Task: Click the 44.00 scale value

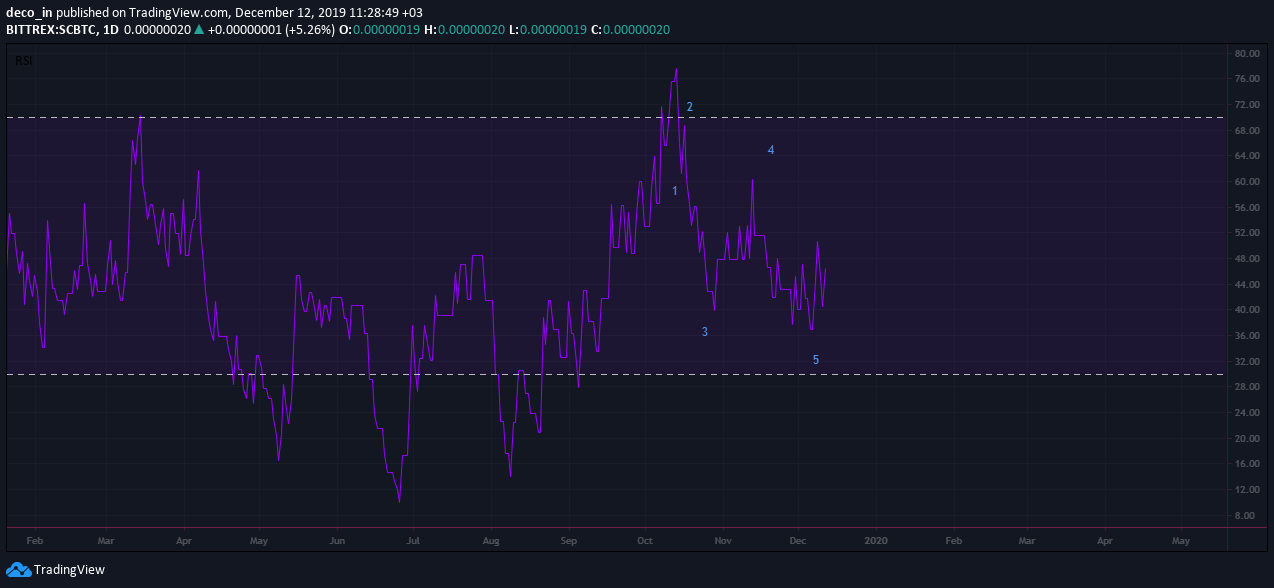Action: [1246, 284]
